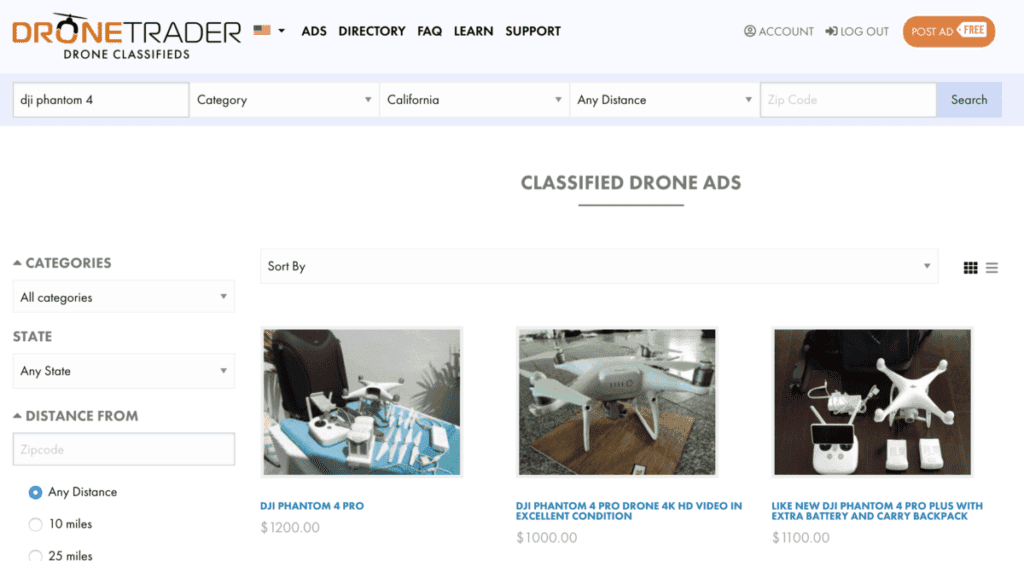The height and width of the screenshot is (561, 1024).
Task: Open the Like New Phantom 4 Pro Plus photo
Action: [x=872, y=402]
